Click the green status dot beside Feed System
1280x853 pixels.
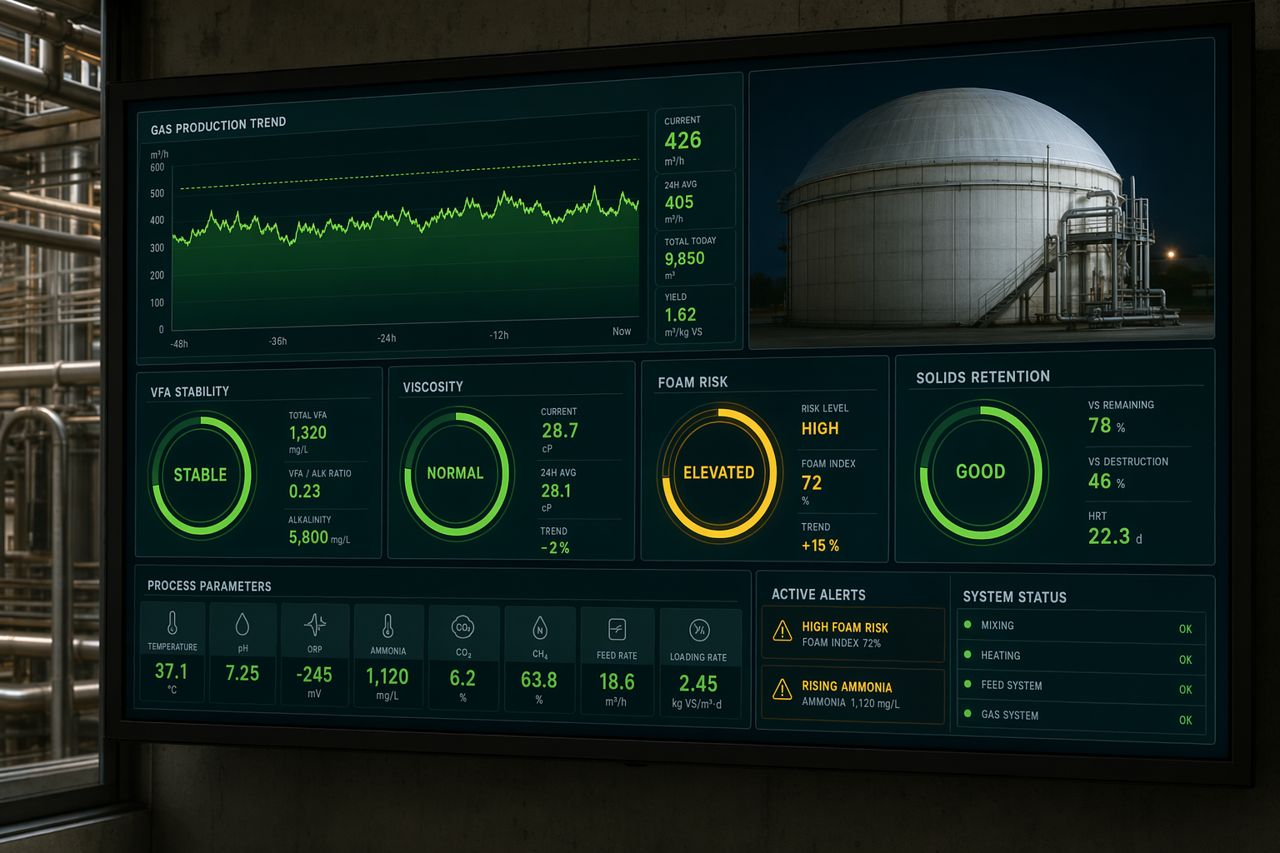(x=967, y=684)
